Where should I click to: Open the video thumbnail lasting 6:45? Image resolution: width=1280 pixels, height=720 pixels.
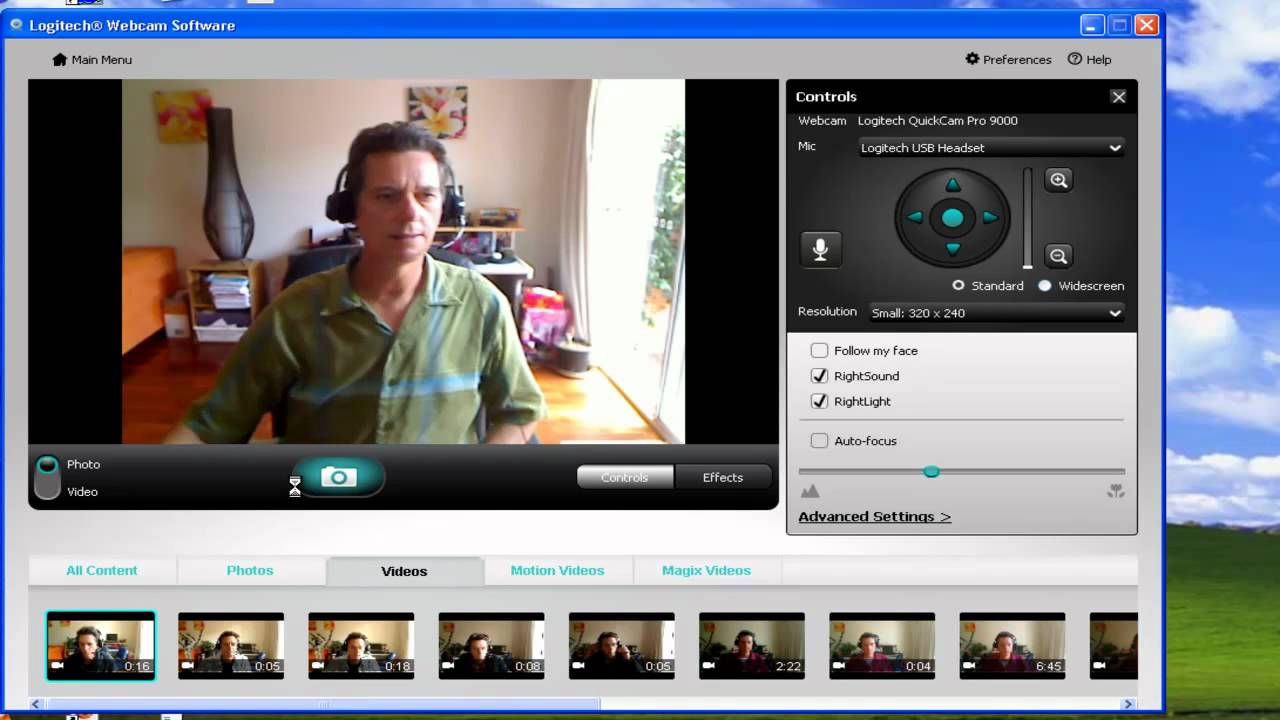point(1012,646)
